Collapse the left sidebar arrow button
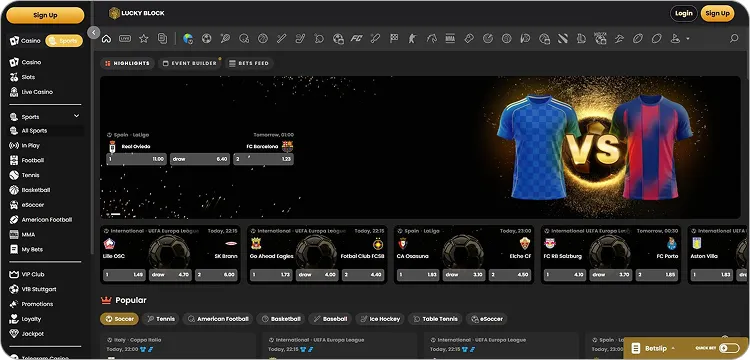750x360 pixels. [x=94, y=33]
